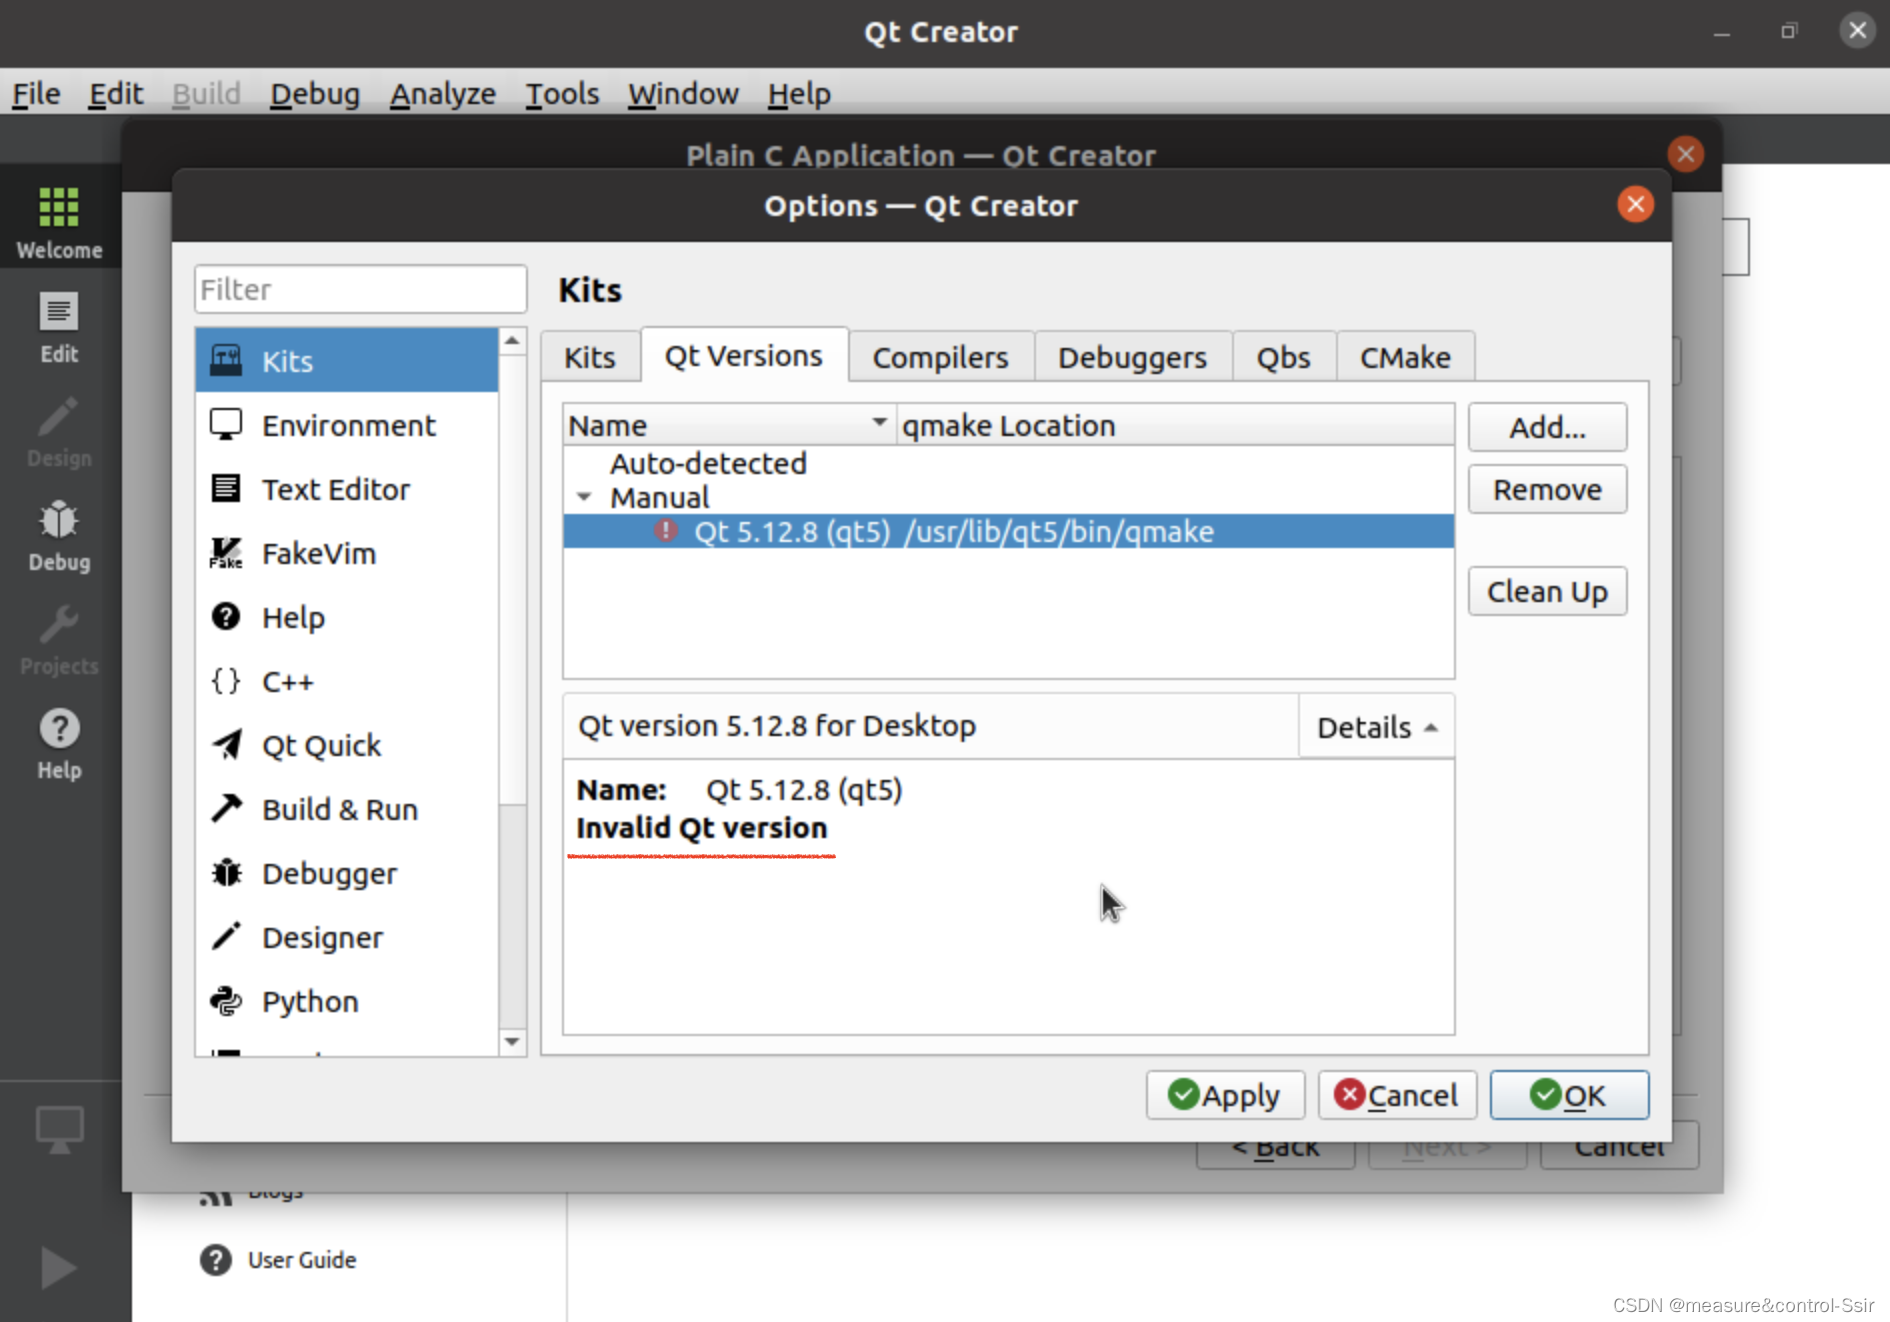Open the Python settings category

(309, 1001)
